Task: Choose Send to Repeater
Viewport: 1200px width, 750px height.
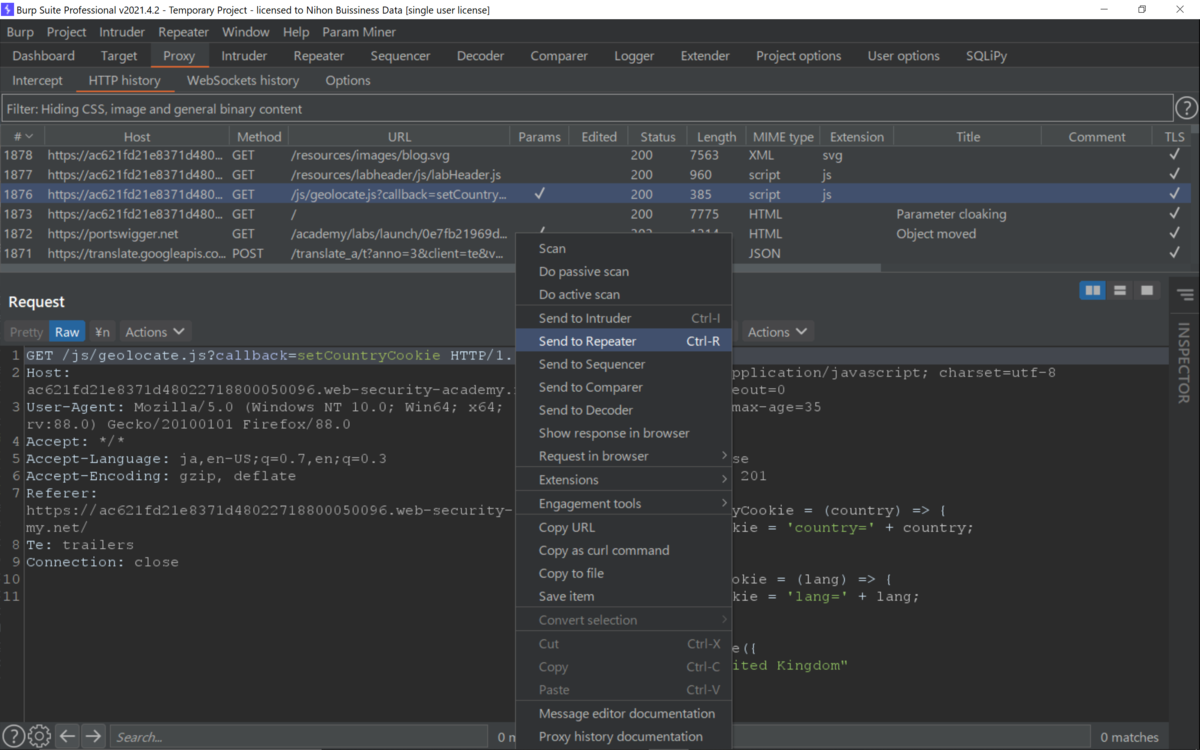Action: point(623,341)
